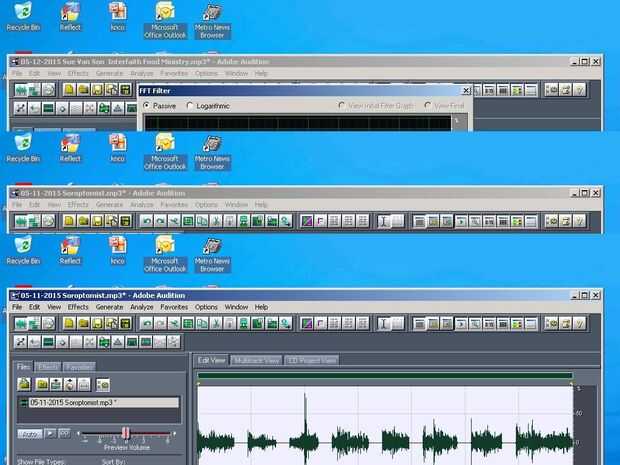
Task: Click the Redo arrow icon in the active window toolbar
Action: (160, 323)
